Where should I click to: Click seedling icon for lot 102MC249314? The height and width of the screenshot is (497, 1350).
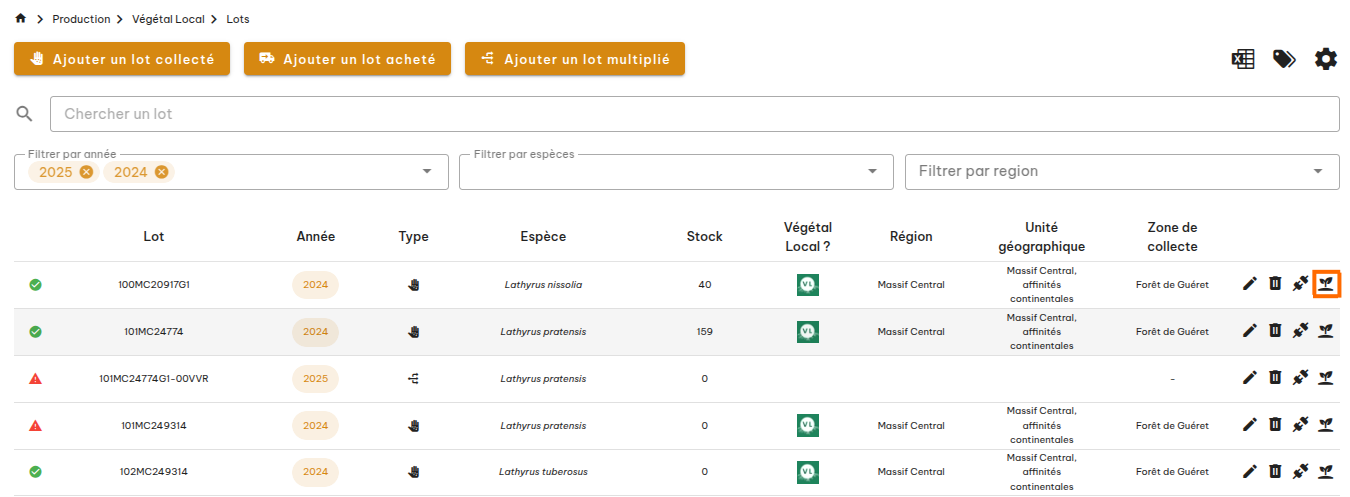pyautogui.click(x=1326, y=471)
